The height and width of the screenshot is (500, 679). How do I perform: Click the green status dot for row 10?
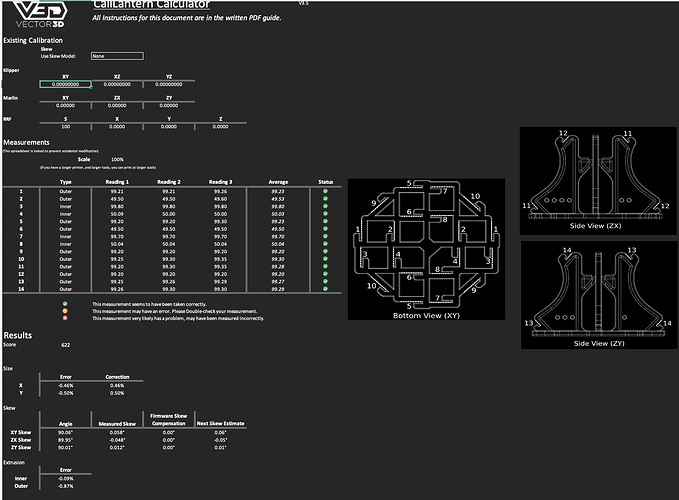325,259
